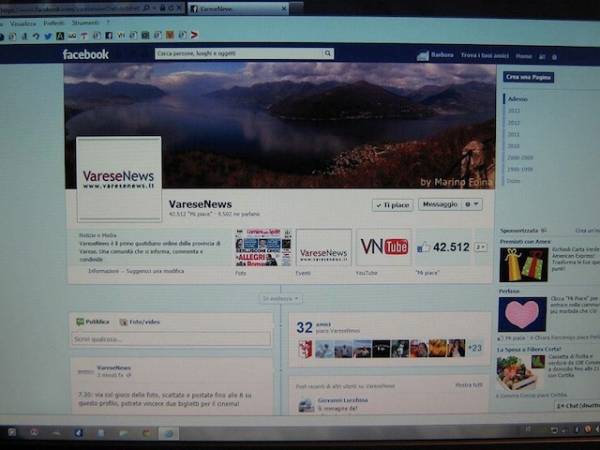Click Barbara's profile picture in header
600x450 pixels.
coord(422,56)
